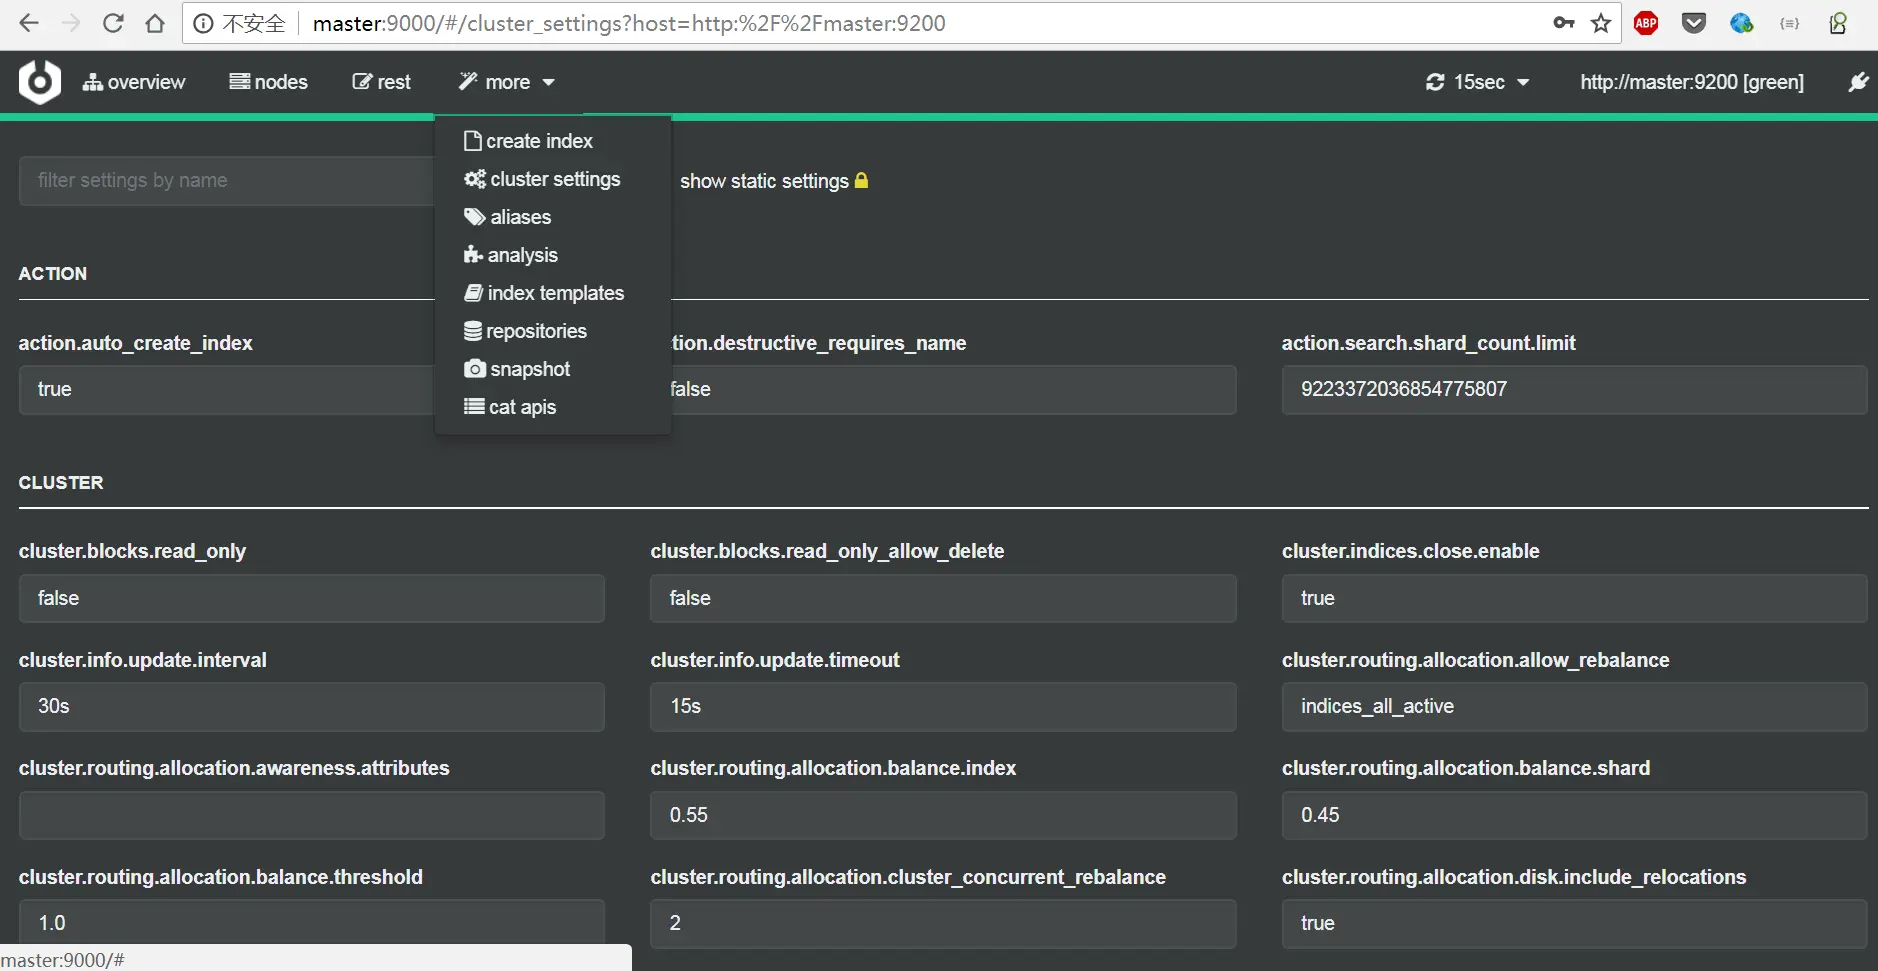Edit cluster.indices.close.enable value field
The width and height of the screenshot is (1878, 971).
tap(1574, 598)
